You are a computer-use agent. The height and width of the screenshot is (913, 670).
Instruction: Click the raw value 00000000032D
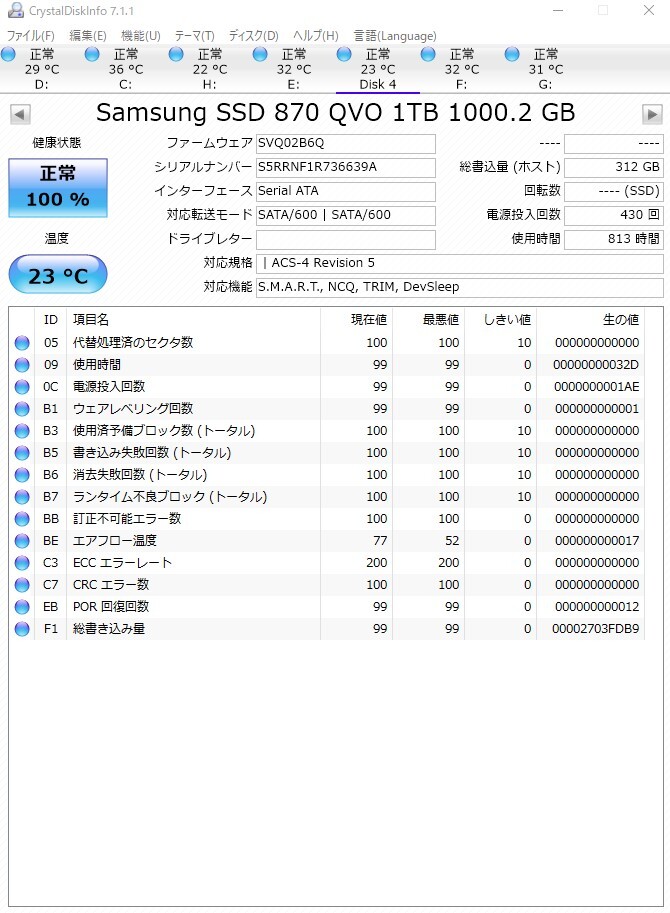595,365
